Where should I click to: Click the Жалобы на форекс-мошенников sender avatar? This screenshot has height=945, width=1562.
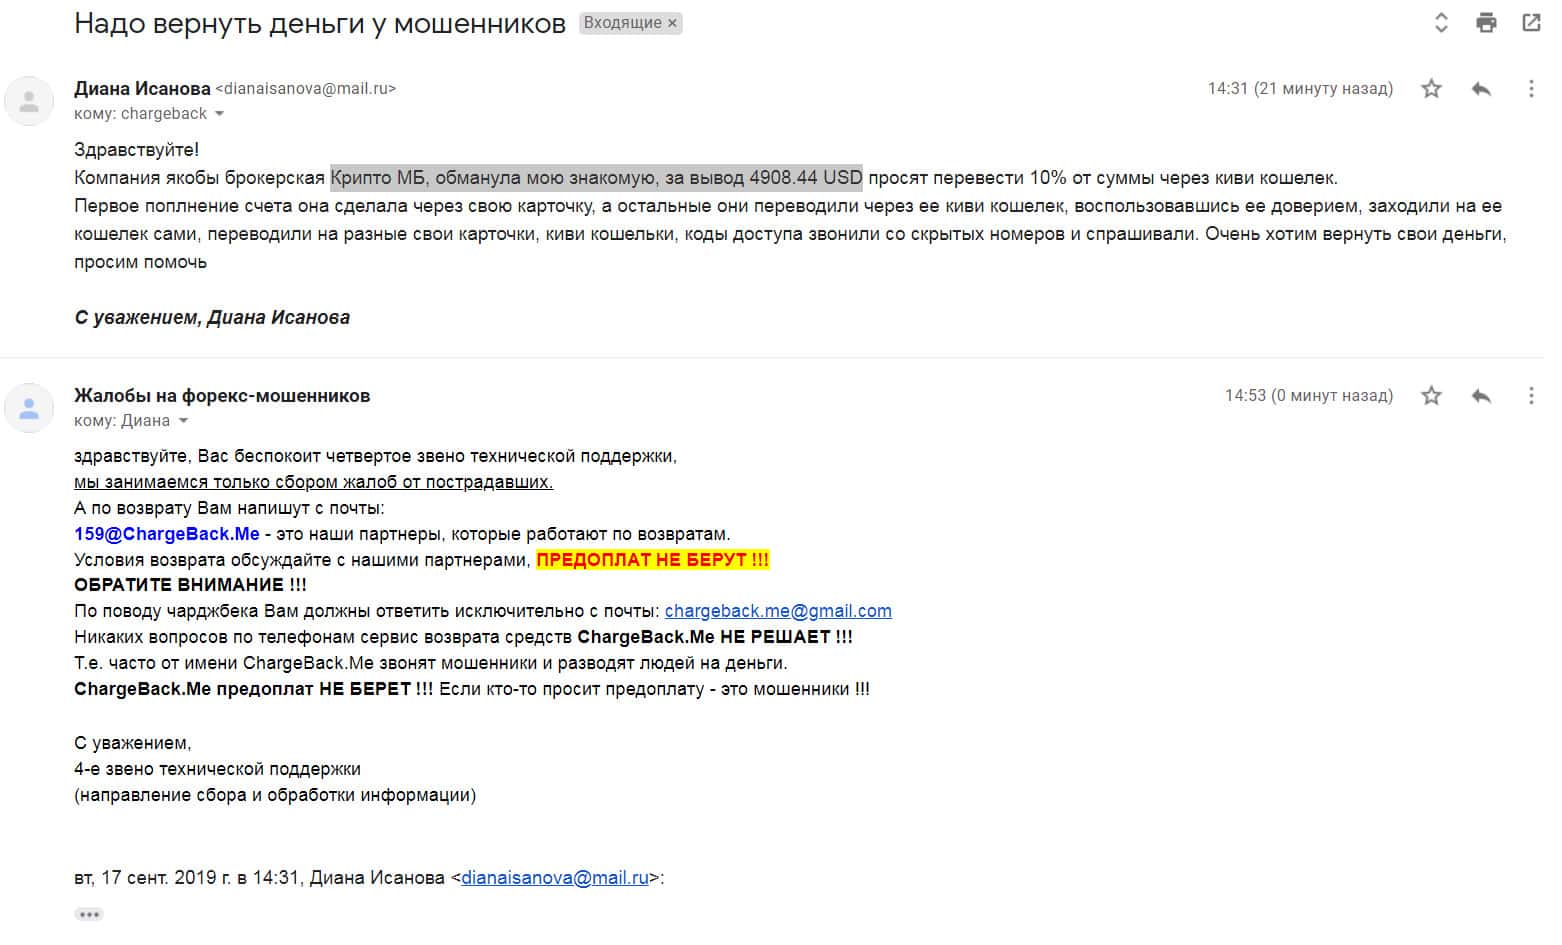click(x=29, y=408)
